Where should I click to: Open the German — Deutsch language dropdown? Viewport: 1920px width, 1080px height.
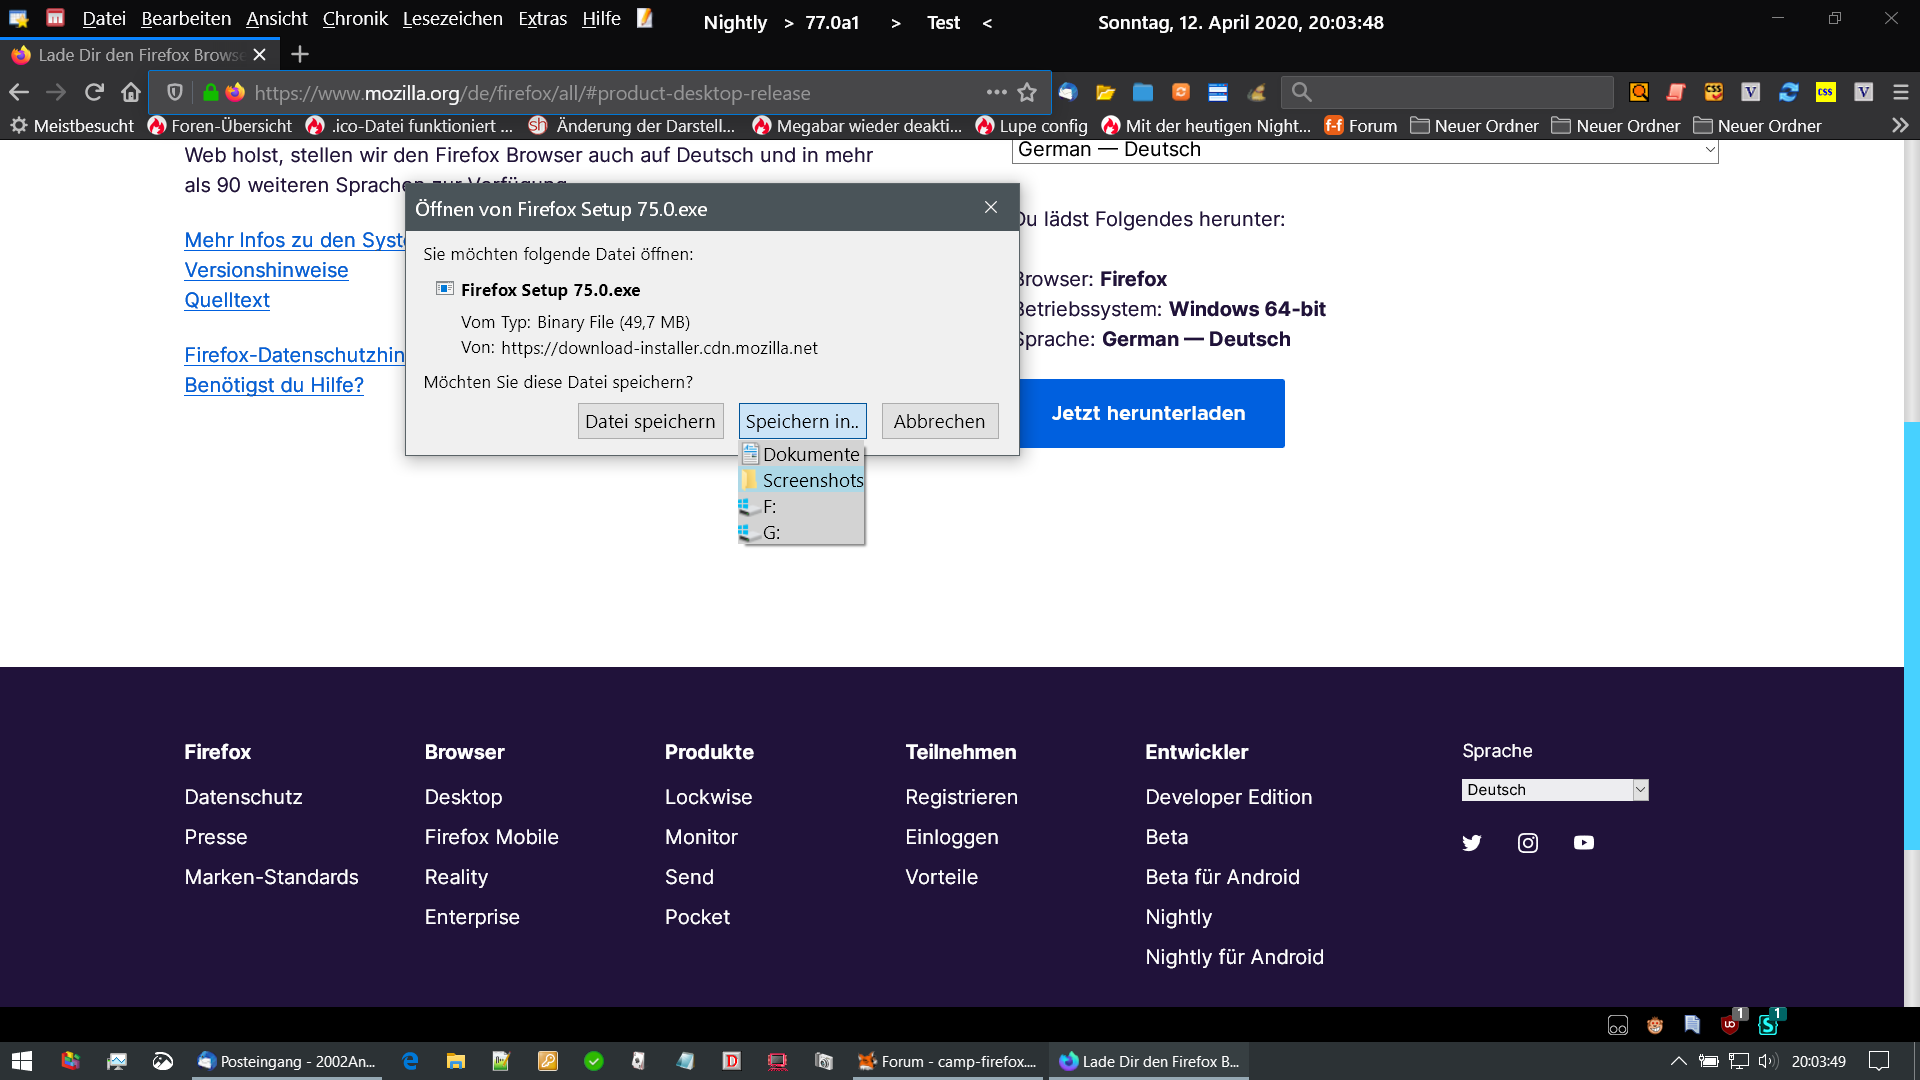[x=1364, y=150]
